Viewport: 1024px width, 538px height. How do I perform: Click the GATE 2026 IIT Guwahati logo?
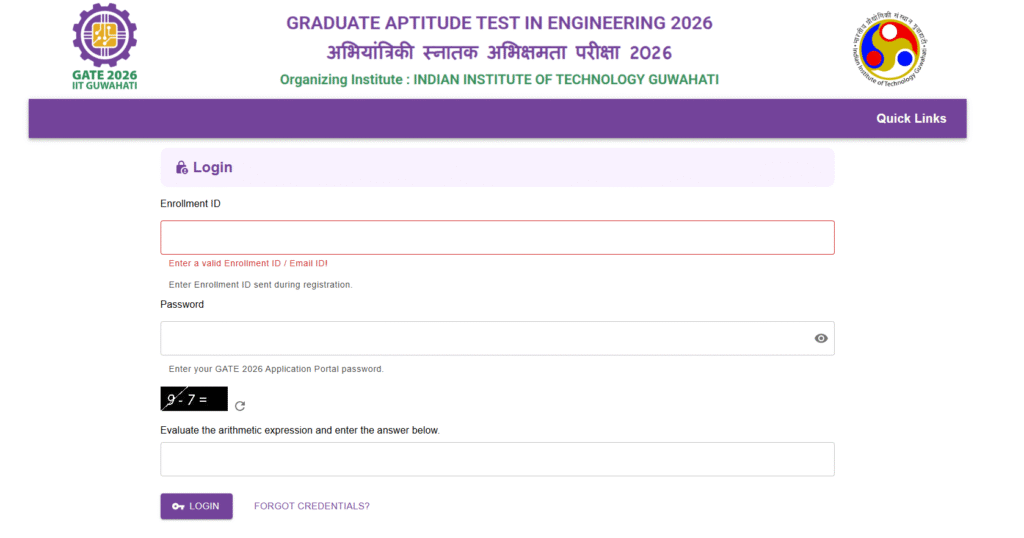[x=104, y=46]
